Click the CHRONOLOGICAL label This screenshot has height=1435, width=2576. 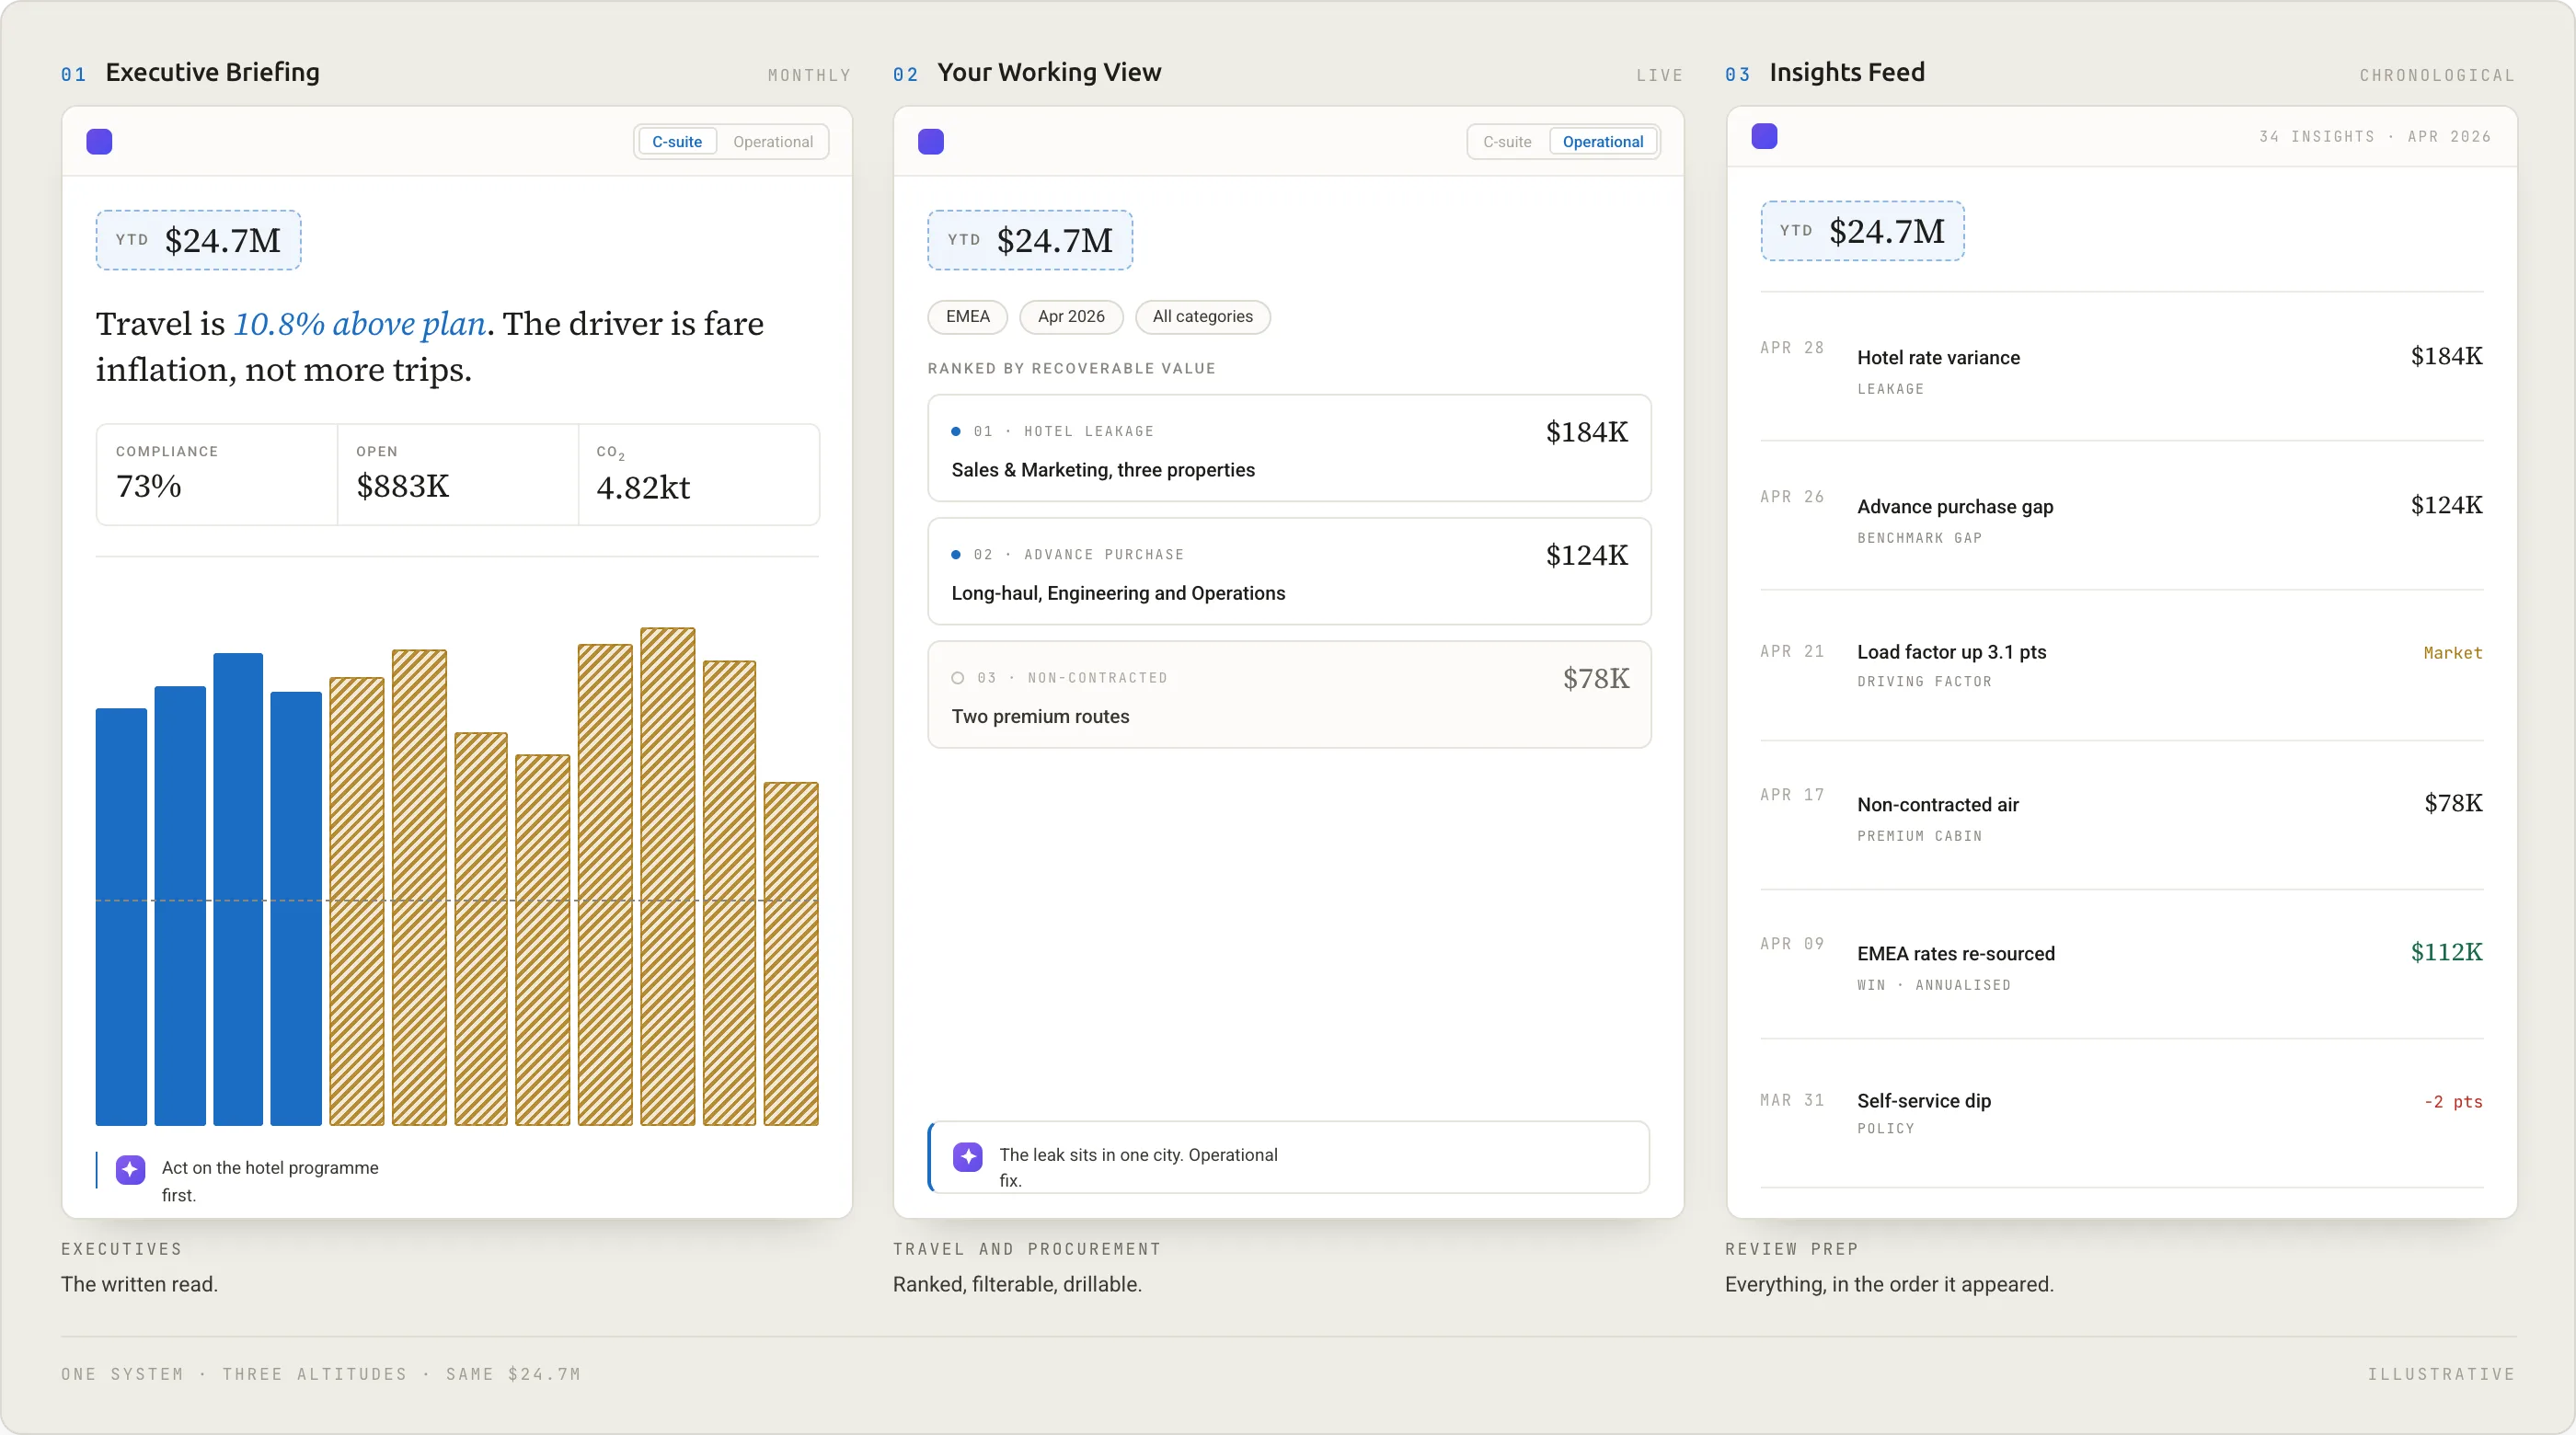2437,76
